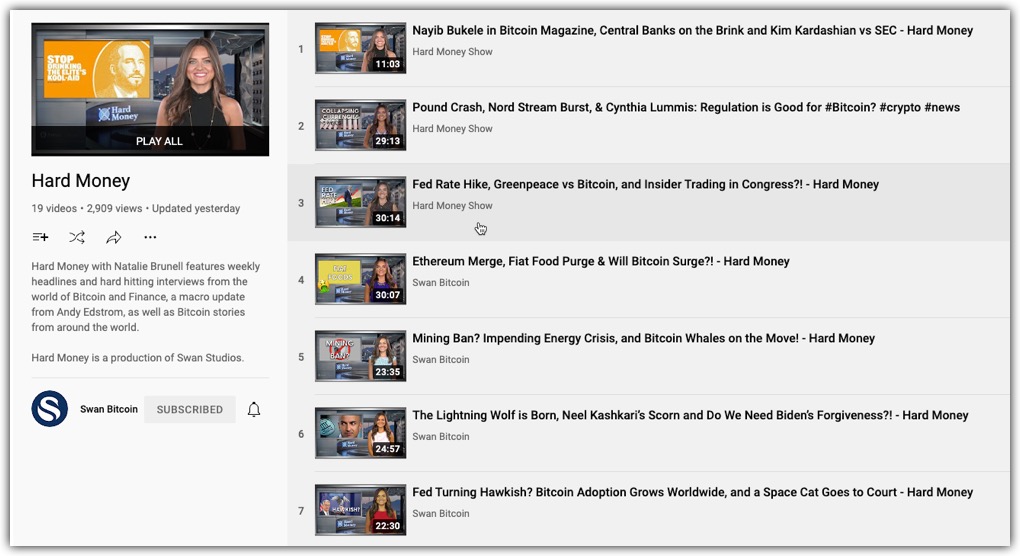The width and height of the screenshot is (1020, 556).
Task: Open video title 'Mining Ban? Impending Energy Crisis'
Action: click(643, 338)
